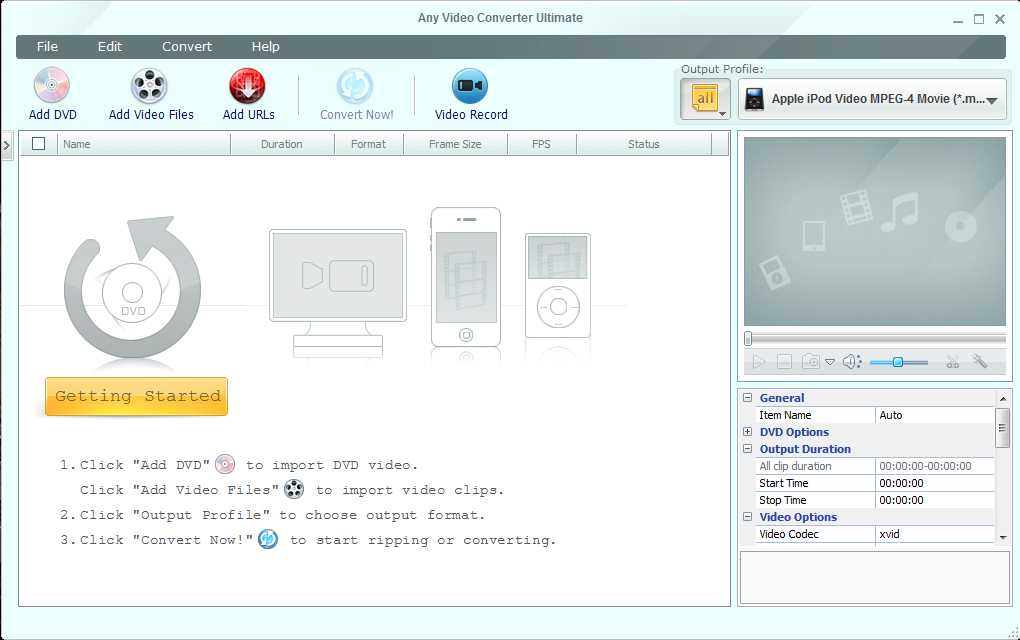
Task: Collapse the Output Duration section
Action: click(x=747, y=449)
